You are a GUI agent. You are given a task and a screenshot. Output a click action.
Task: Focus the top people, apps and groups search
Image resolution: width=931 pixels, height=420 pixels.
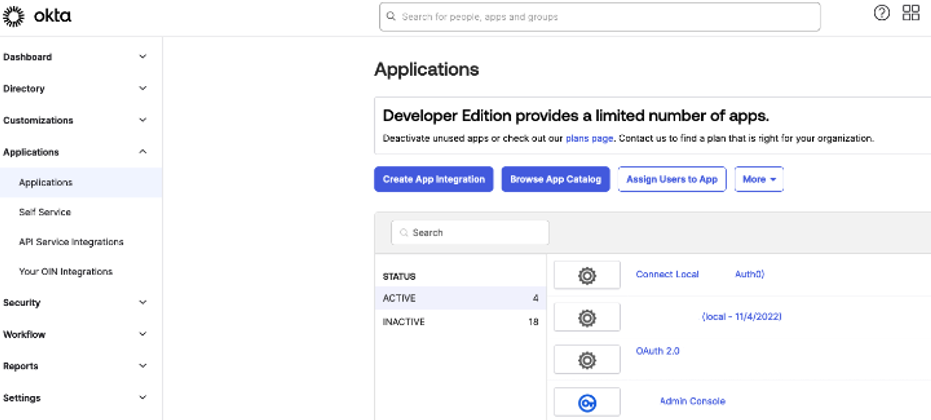600,17
